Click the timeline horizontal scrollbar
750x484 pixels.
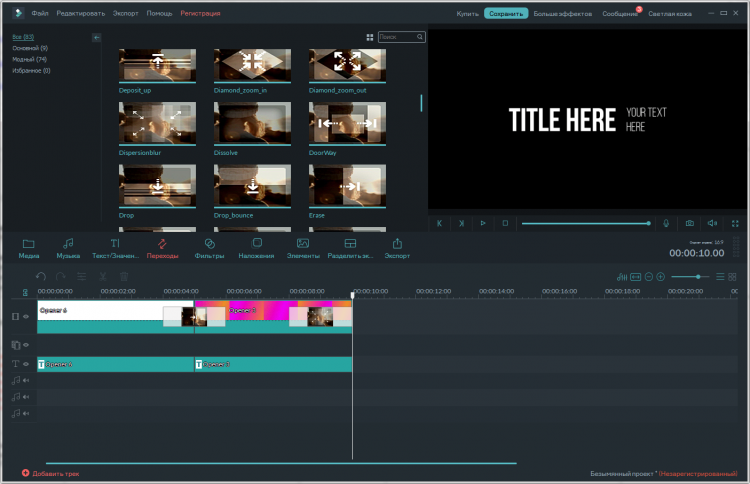pyautogui.click(x=281, y=463)
